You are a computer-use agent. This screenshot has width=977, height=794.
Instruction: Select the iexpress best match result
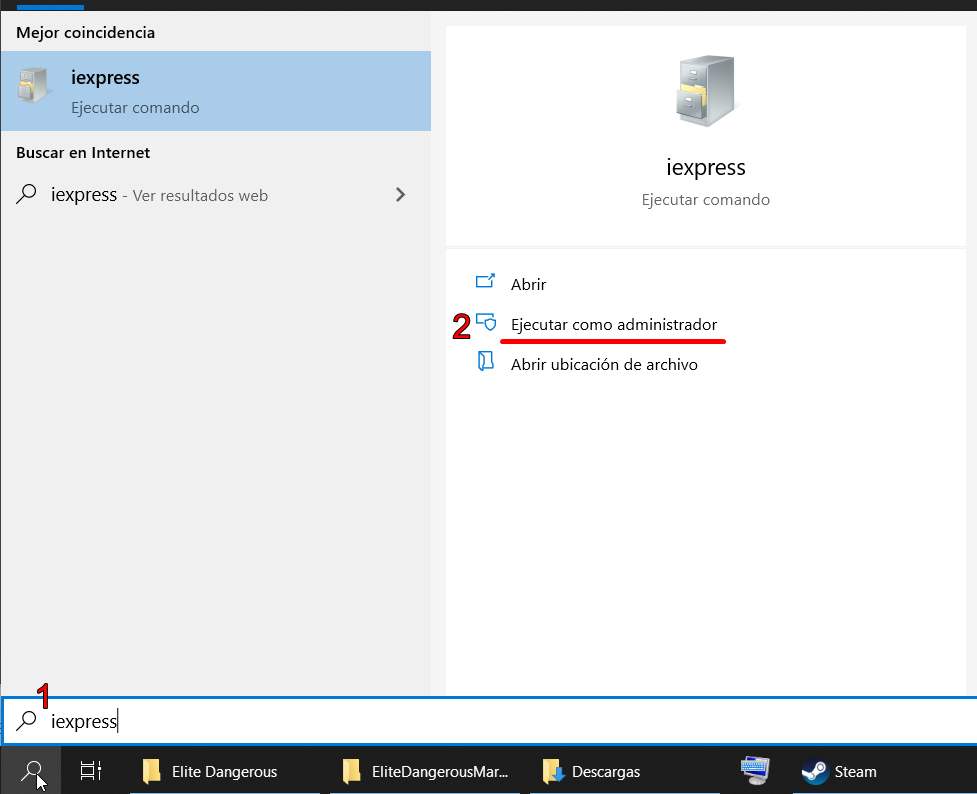(x=216, y=91)
